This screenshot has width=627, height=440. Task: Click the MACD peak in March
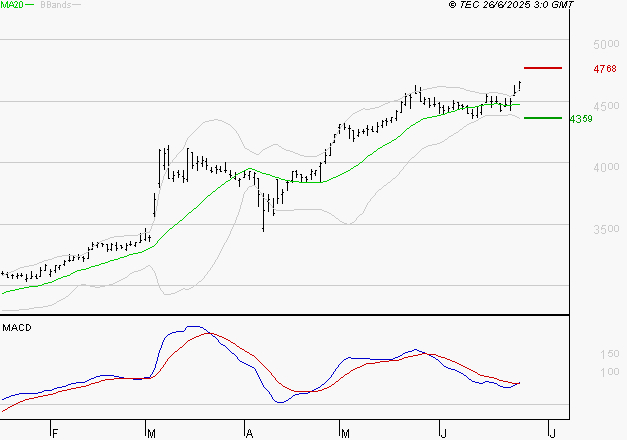pos(195,327)
